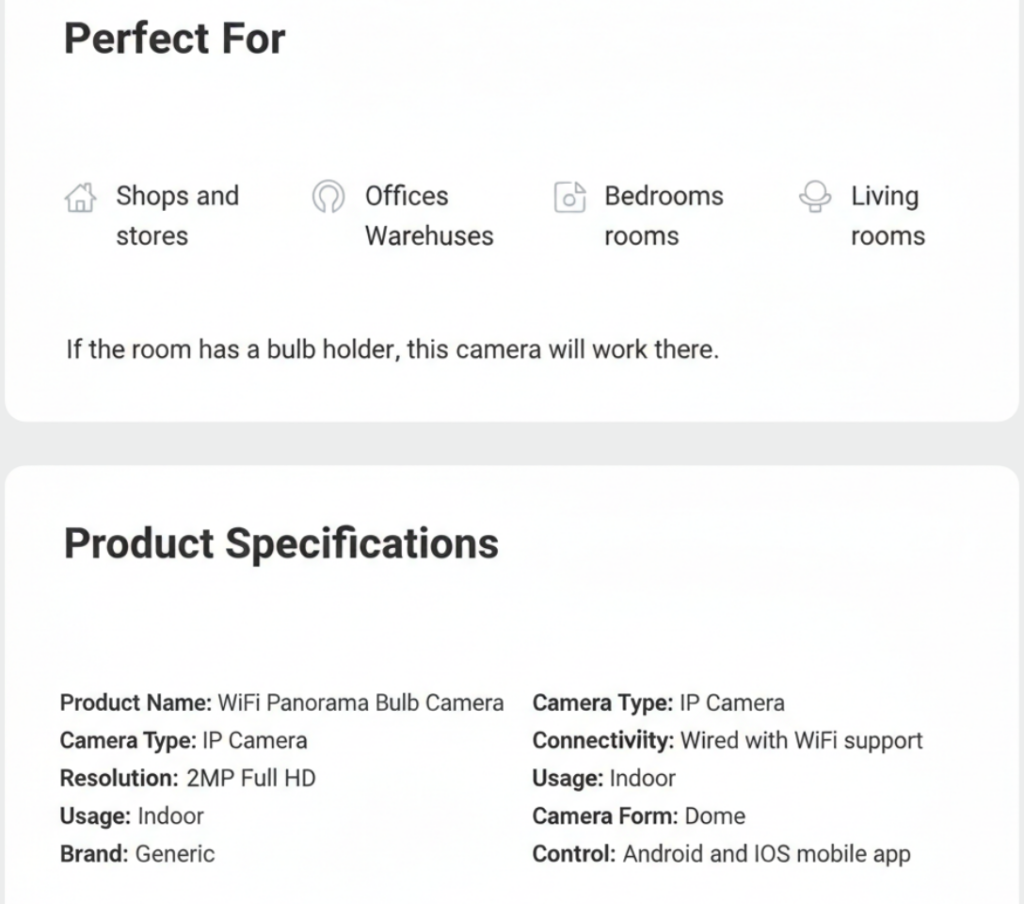The height and width of the screenshot is (904, 1024).
Task: Click the "Perfect For" heading
Action: pyautogui.click(x=175, y=38)
